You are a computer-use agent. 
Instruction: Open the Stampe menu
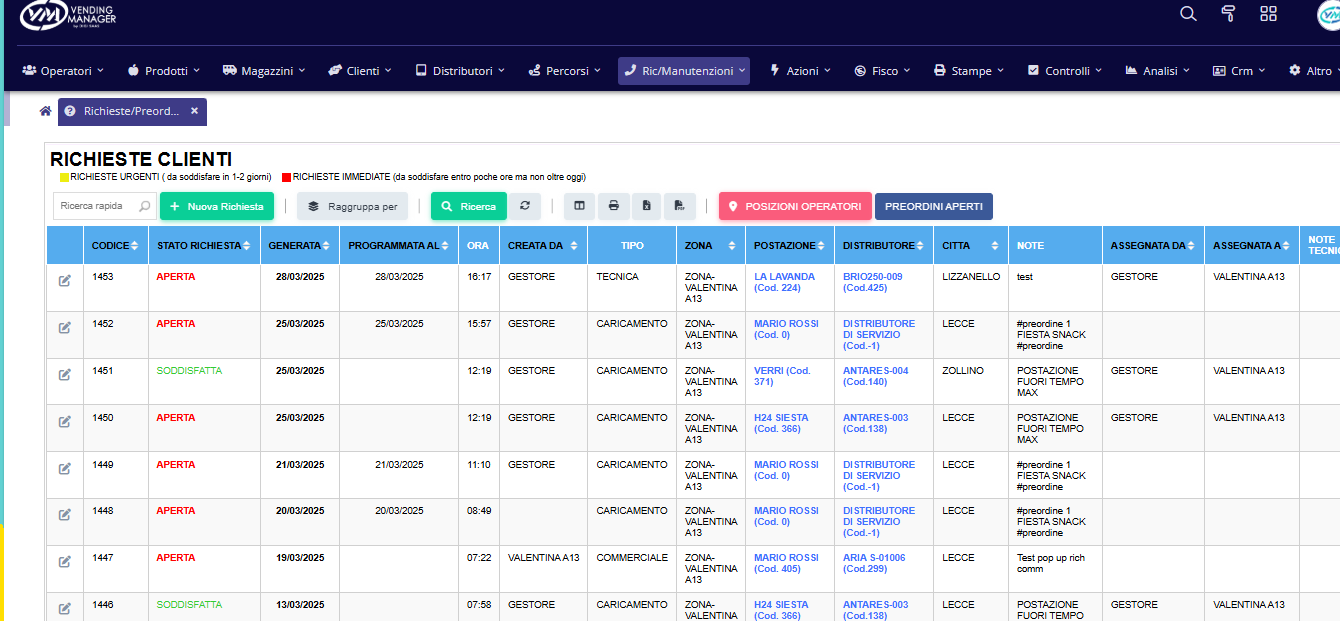click(x=969, y=71)
